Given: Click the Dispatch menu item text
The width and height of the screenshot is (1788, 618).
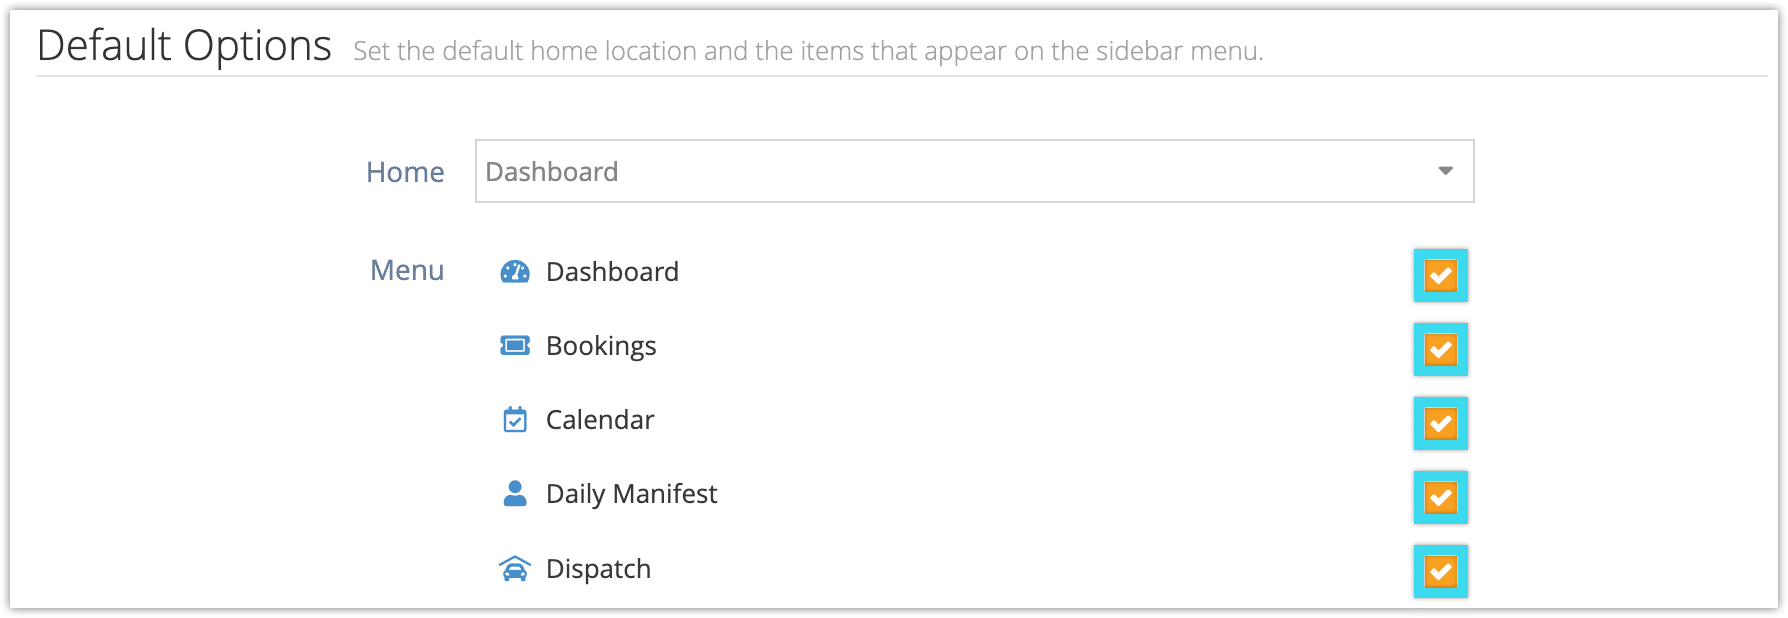Looking at the screenshot, I should coord(598,569).
